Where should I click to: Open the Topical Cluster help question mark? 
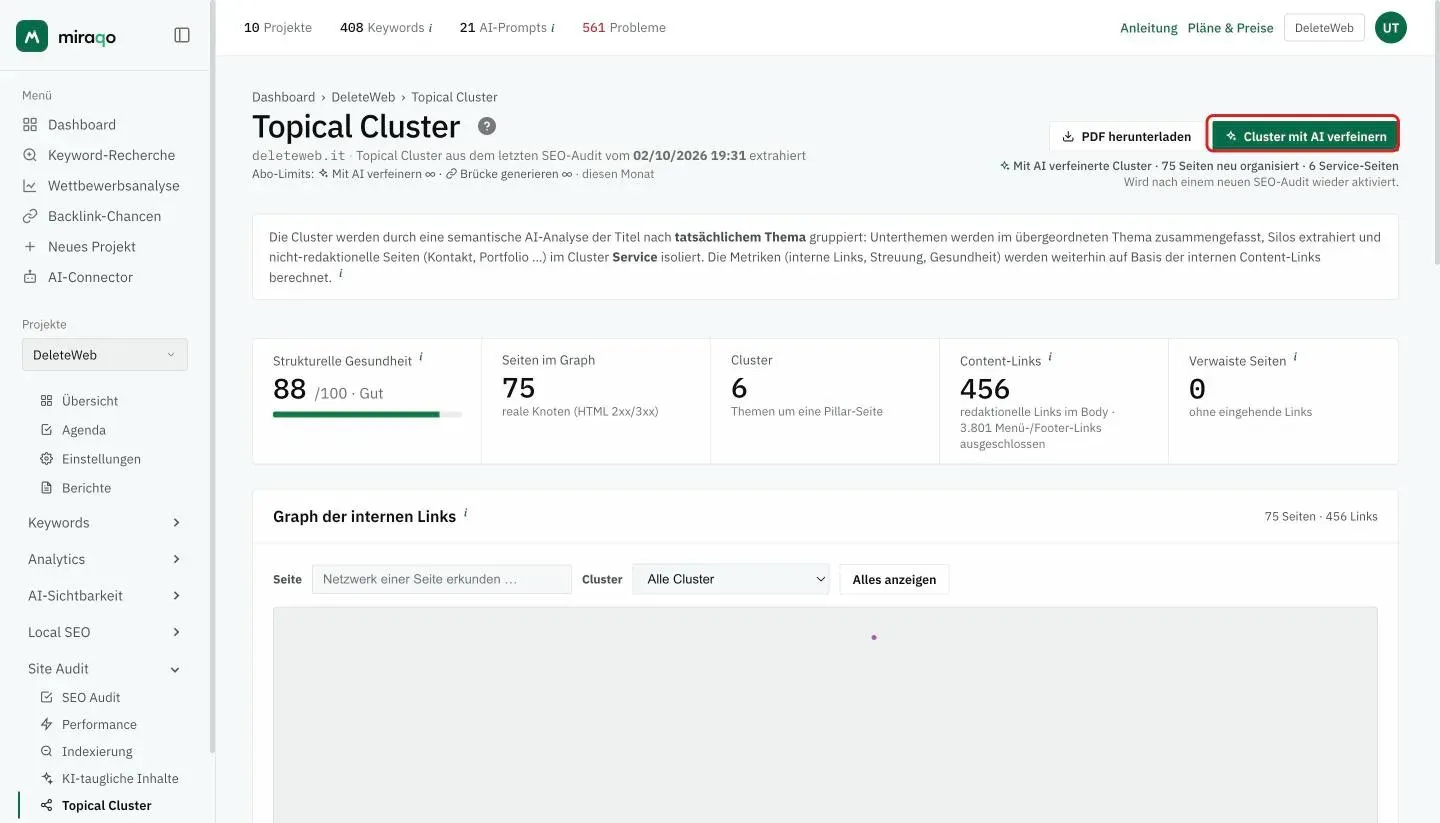point(487,126)
